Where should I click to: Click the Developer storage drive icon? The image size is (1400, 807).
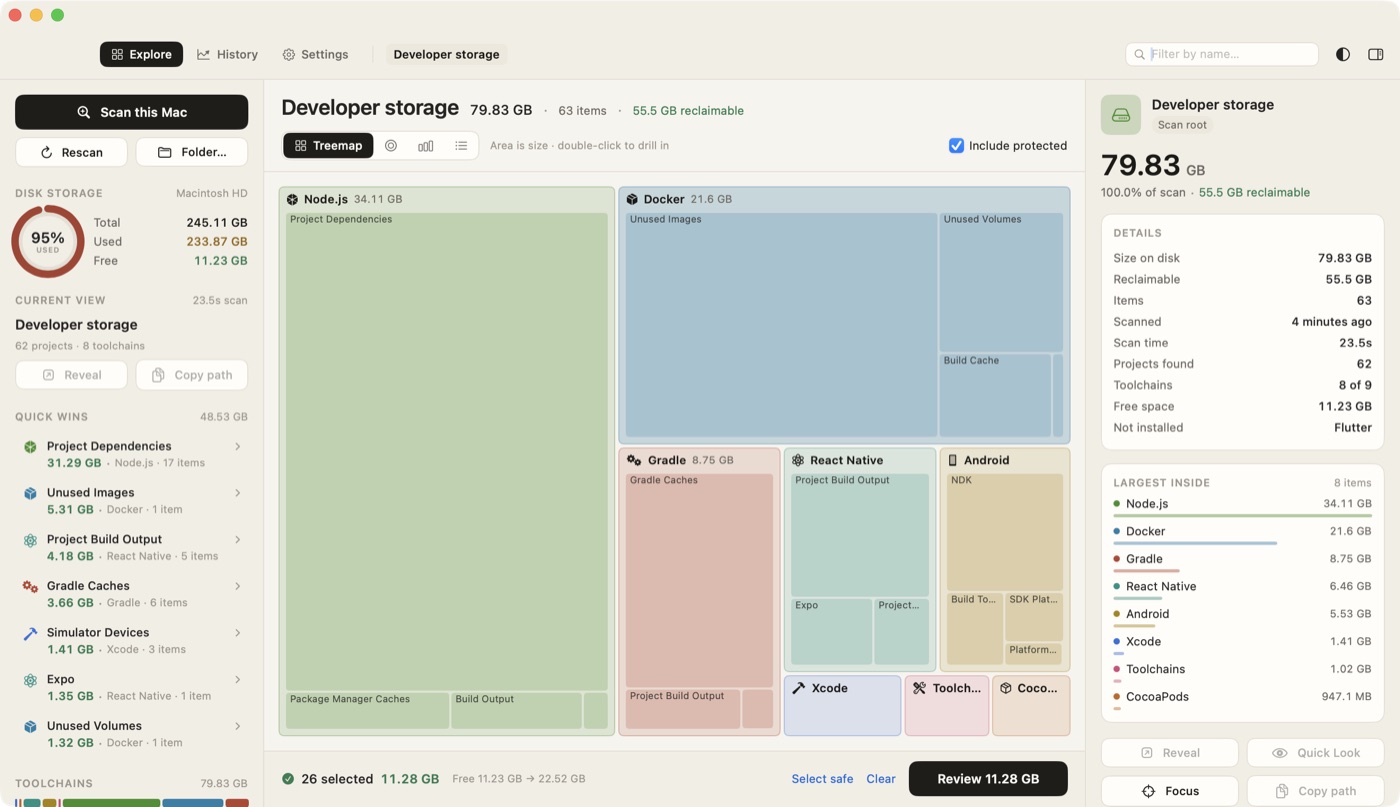[1121, 115]
